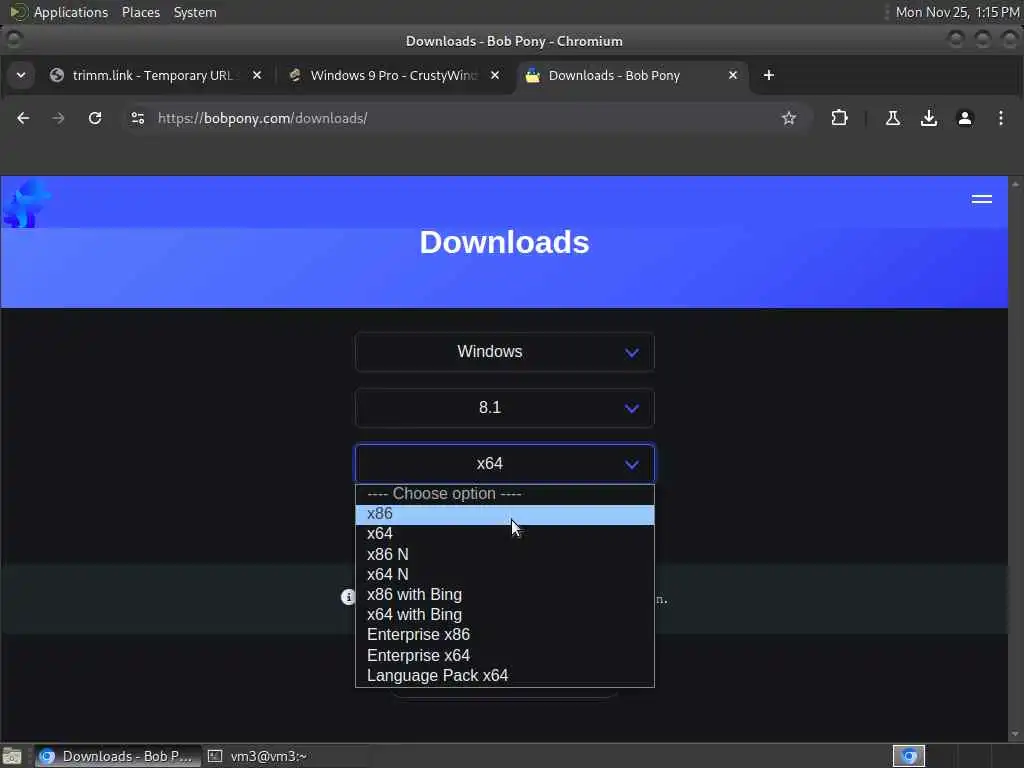Select Enterprise x64 option
Image resolution: width=1024 pixels, height=768 pixels.
505,656
